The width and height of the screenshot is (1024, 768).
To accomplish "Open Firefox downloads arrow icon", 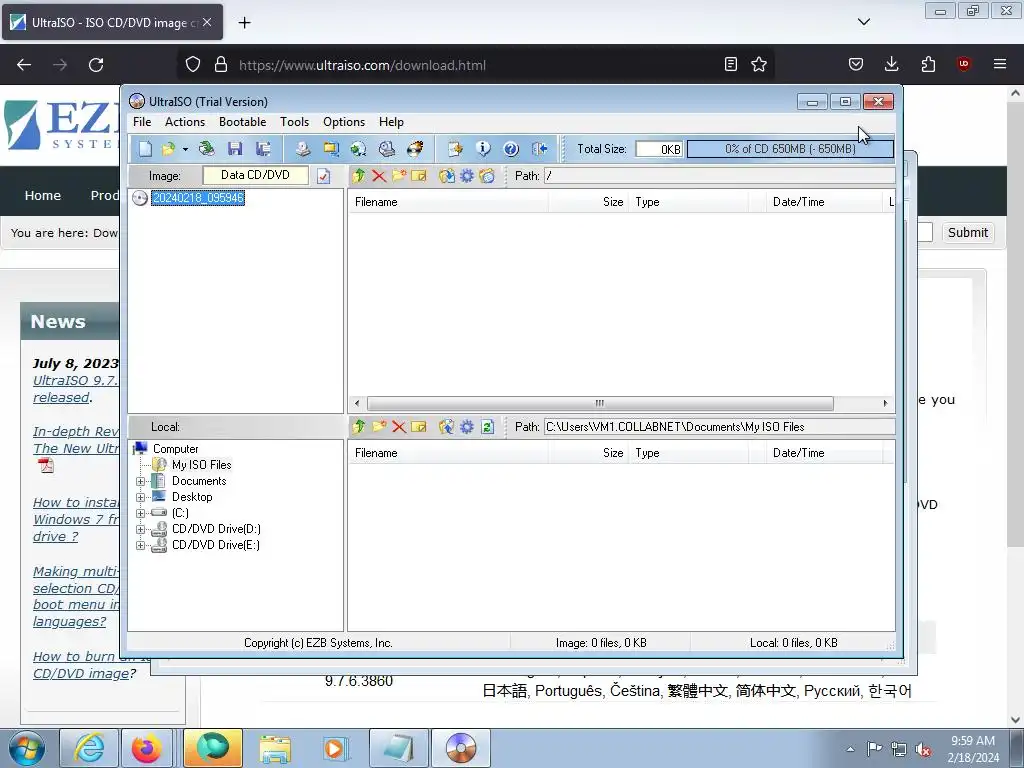I will 891,64.
